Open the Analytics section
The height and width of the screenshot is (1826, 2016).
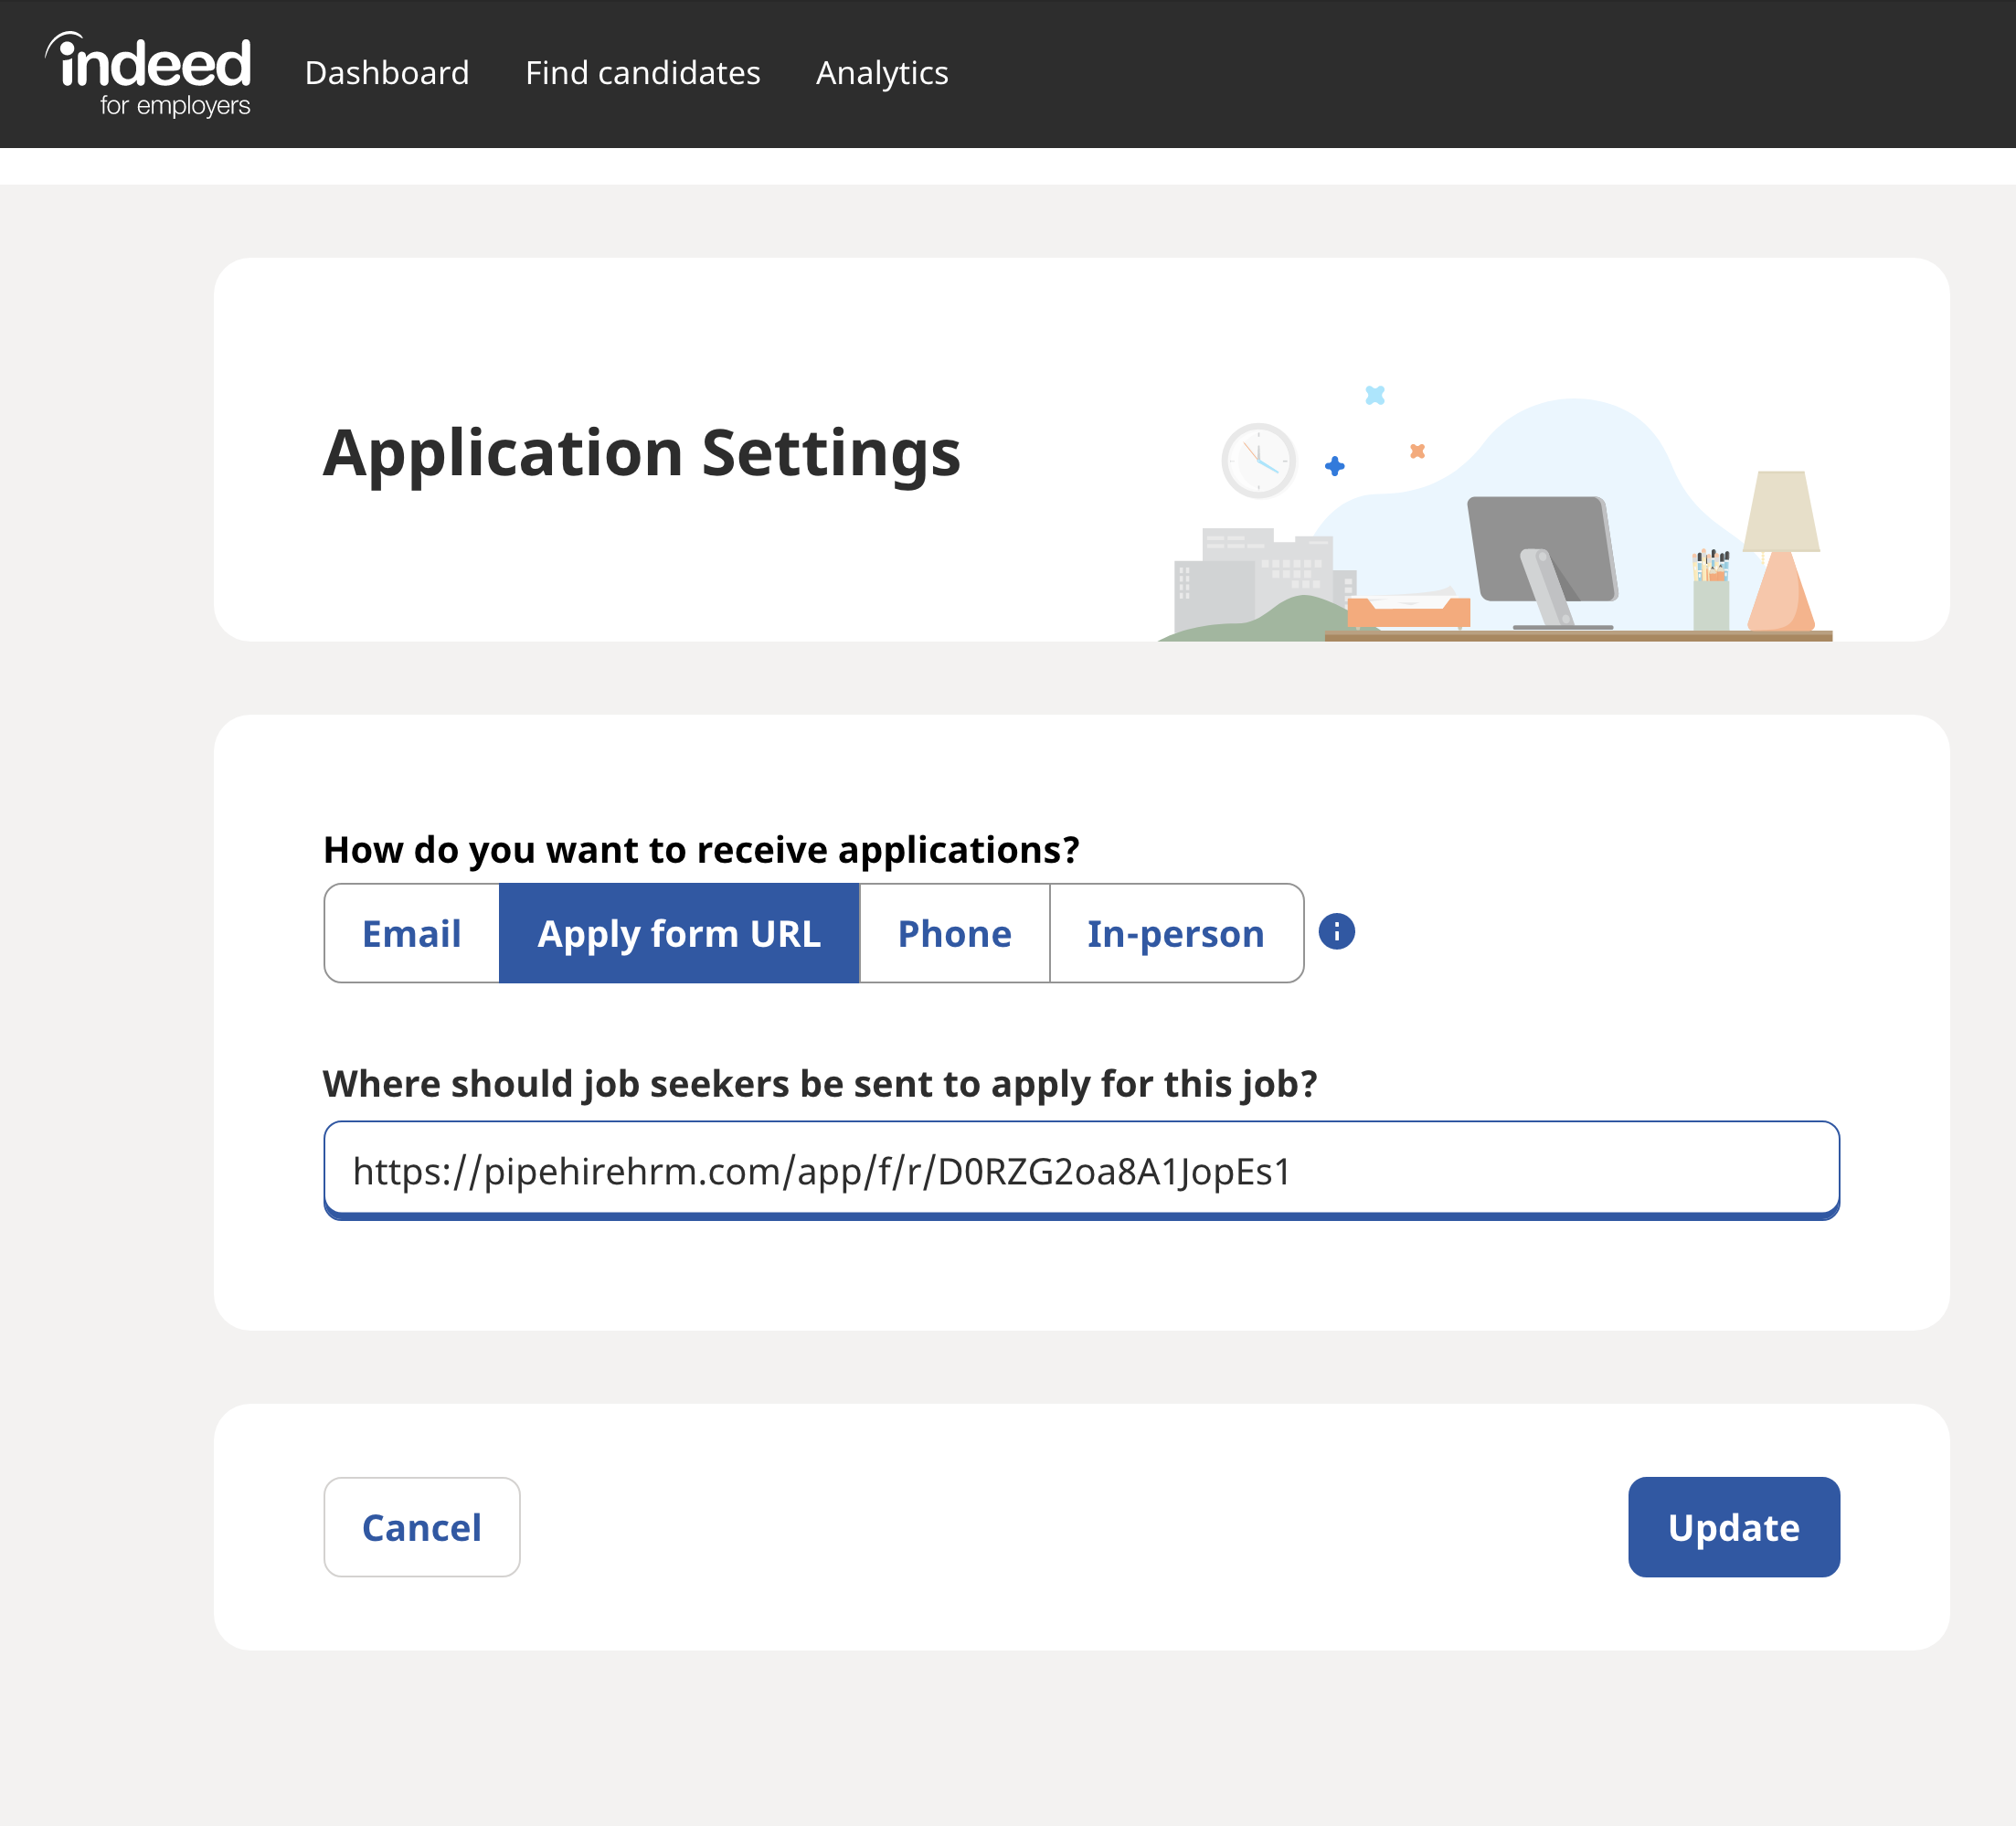tap(882, 73)
